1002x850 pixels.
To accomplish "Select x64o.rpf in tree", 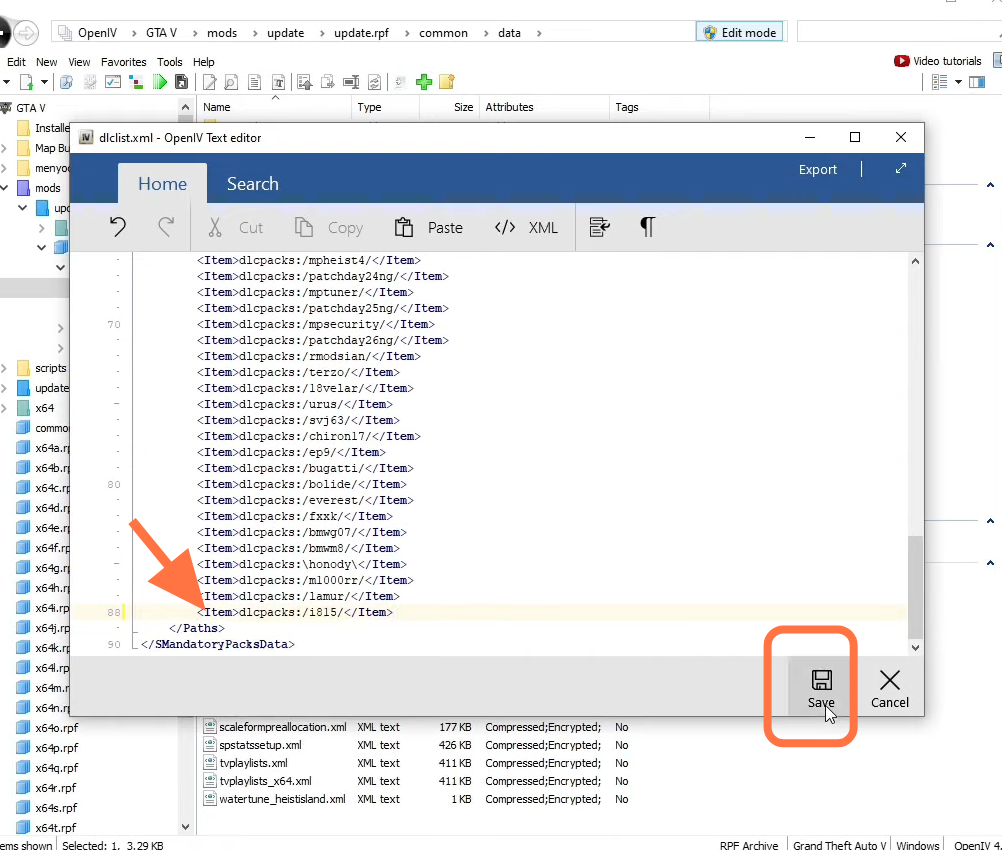I will tap(56, 728).
